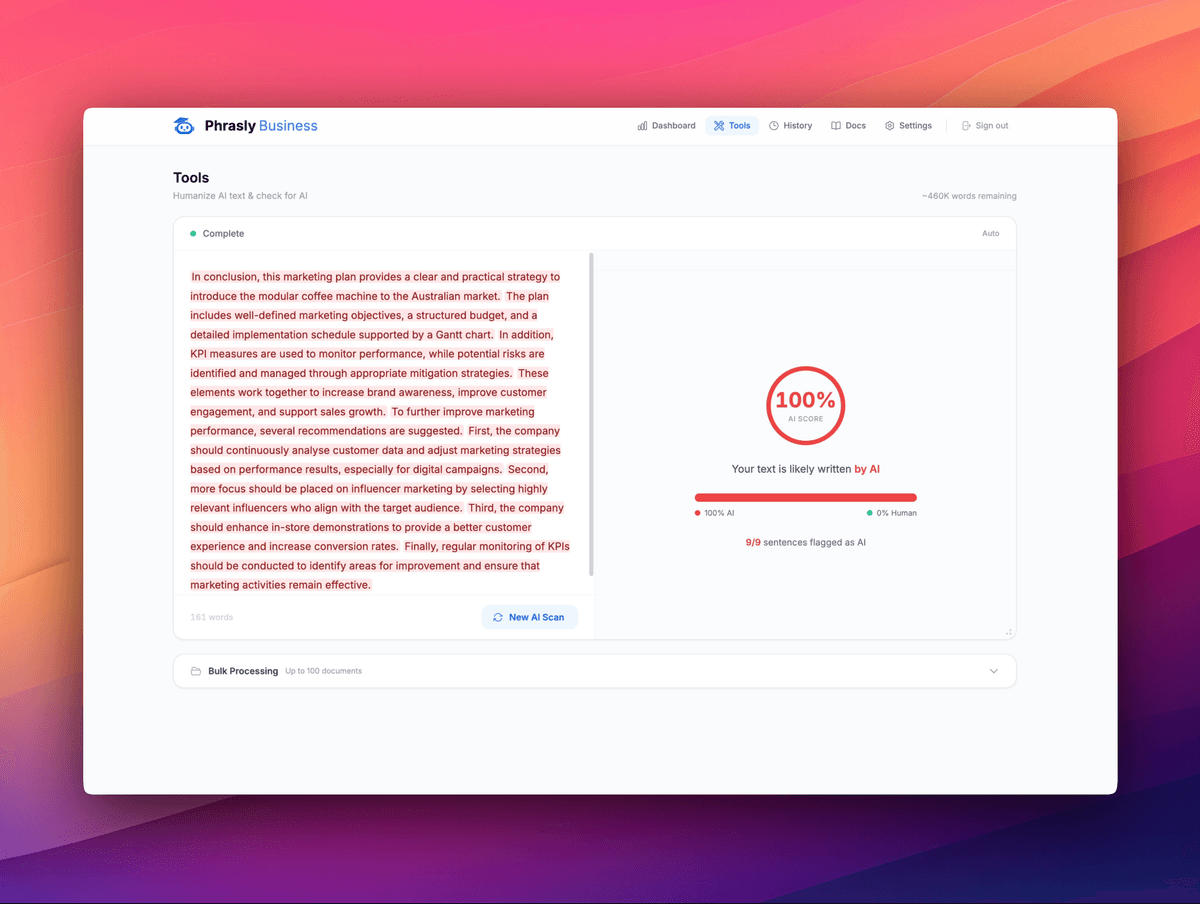1200x904 pixels.
Task: Click the 'AI SCORE' label inside the circle
Action: 806,419
